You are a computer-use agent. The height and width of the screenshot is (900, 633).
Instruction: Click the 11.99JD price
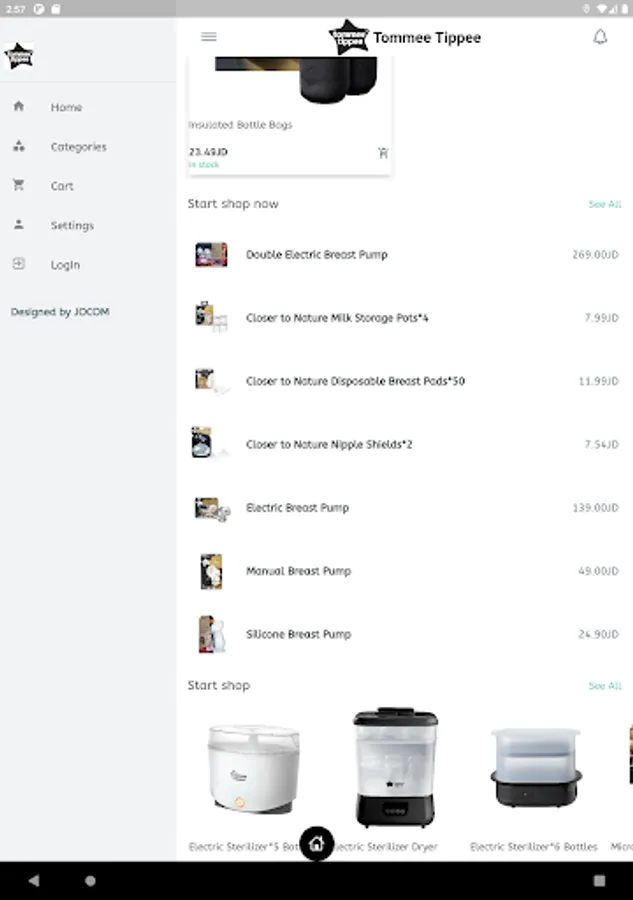tap(599, 381)
